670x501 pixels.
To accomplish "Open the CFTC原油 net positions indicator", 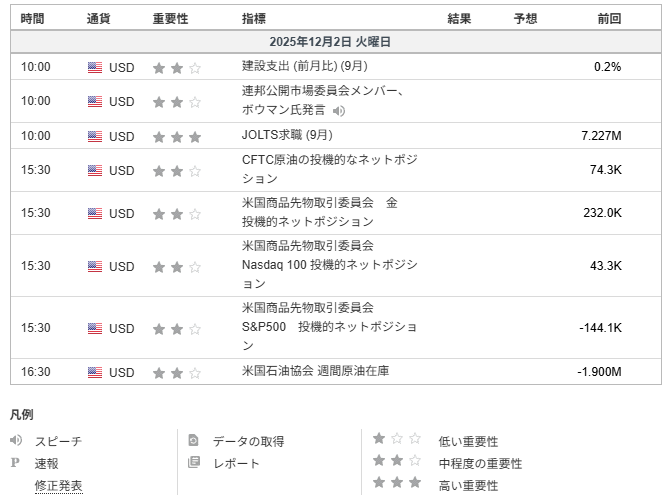I will coord(330,170).
